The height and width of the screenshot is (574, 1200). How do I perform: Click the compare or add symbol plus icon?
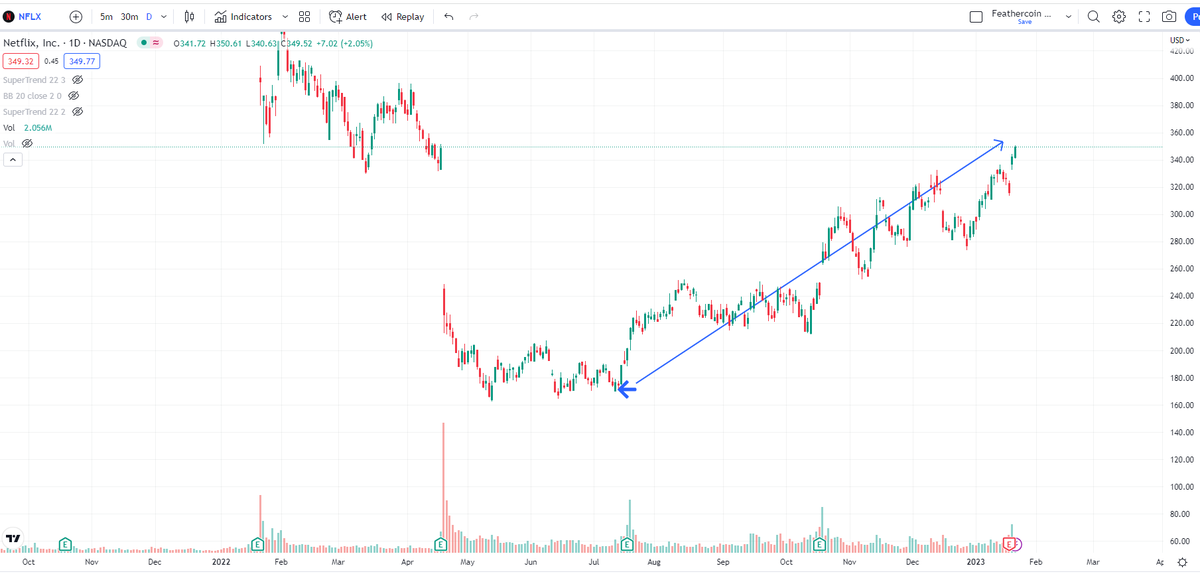point(76,16)
